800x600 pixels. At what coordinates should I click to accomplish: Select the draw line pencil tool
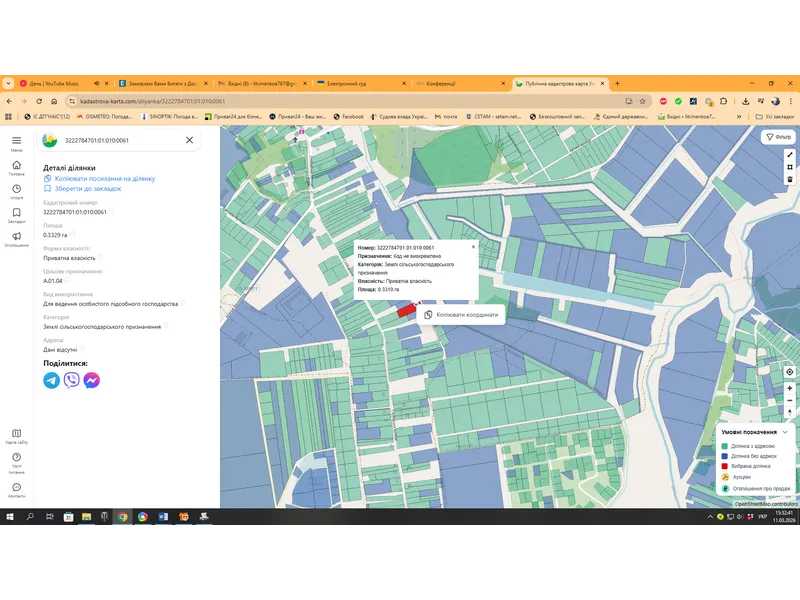click(789, 155)
